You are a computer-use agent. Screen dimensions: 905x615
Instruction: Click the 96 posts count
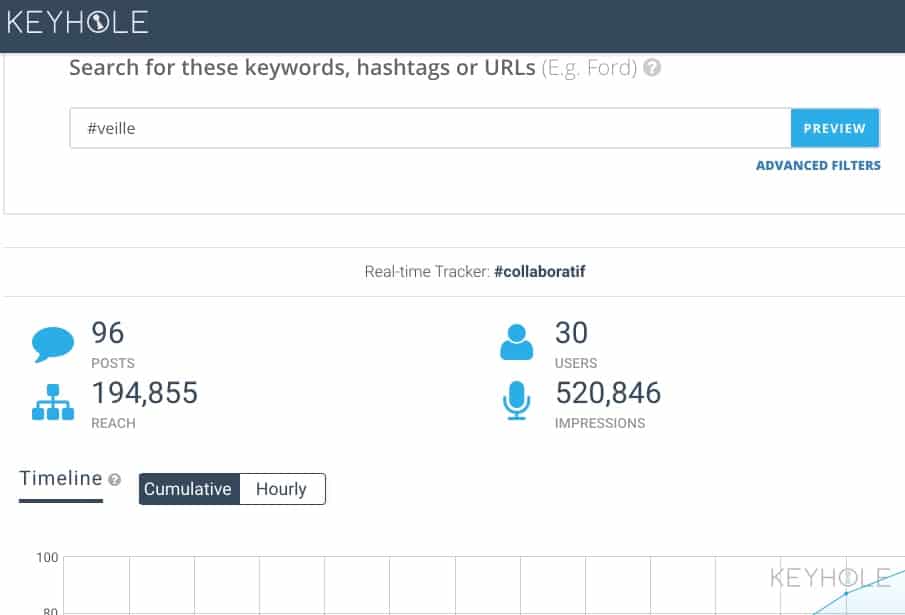pyautogui.click(x=108, y=333)
